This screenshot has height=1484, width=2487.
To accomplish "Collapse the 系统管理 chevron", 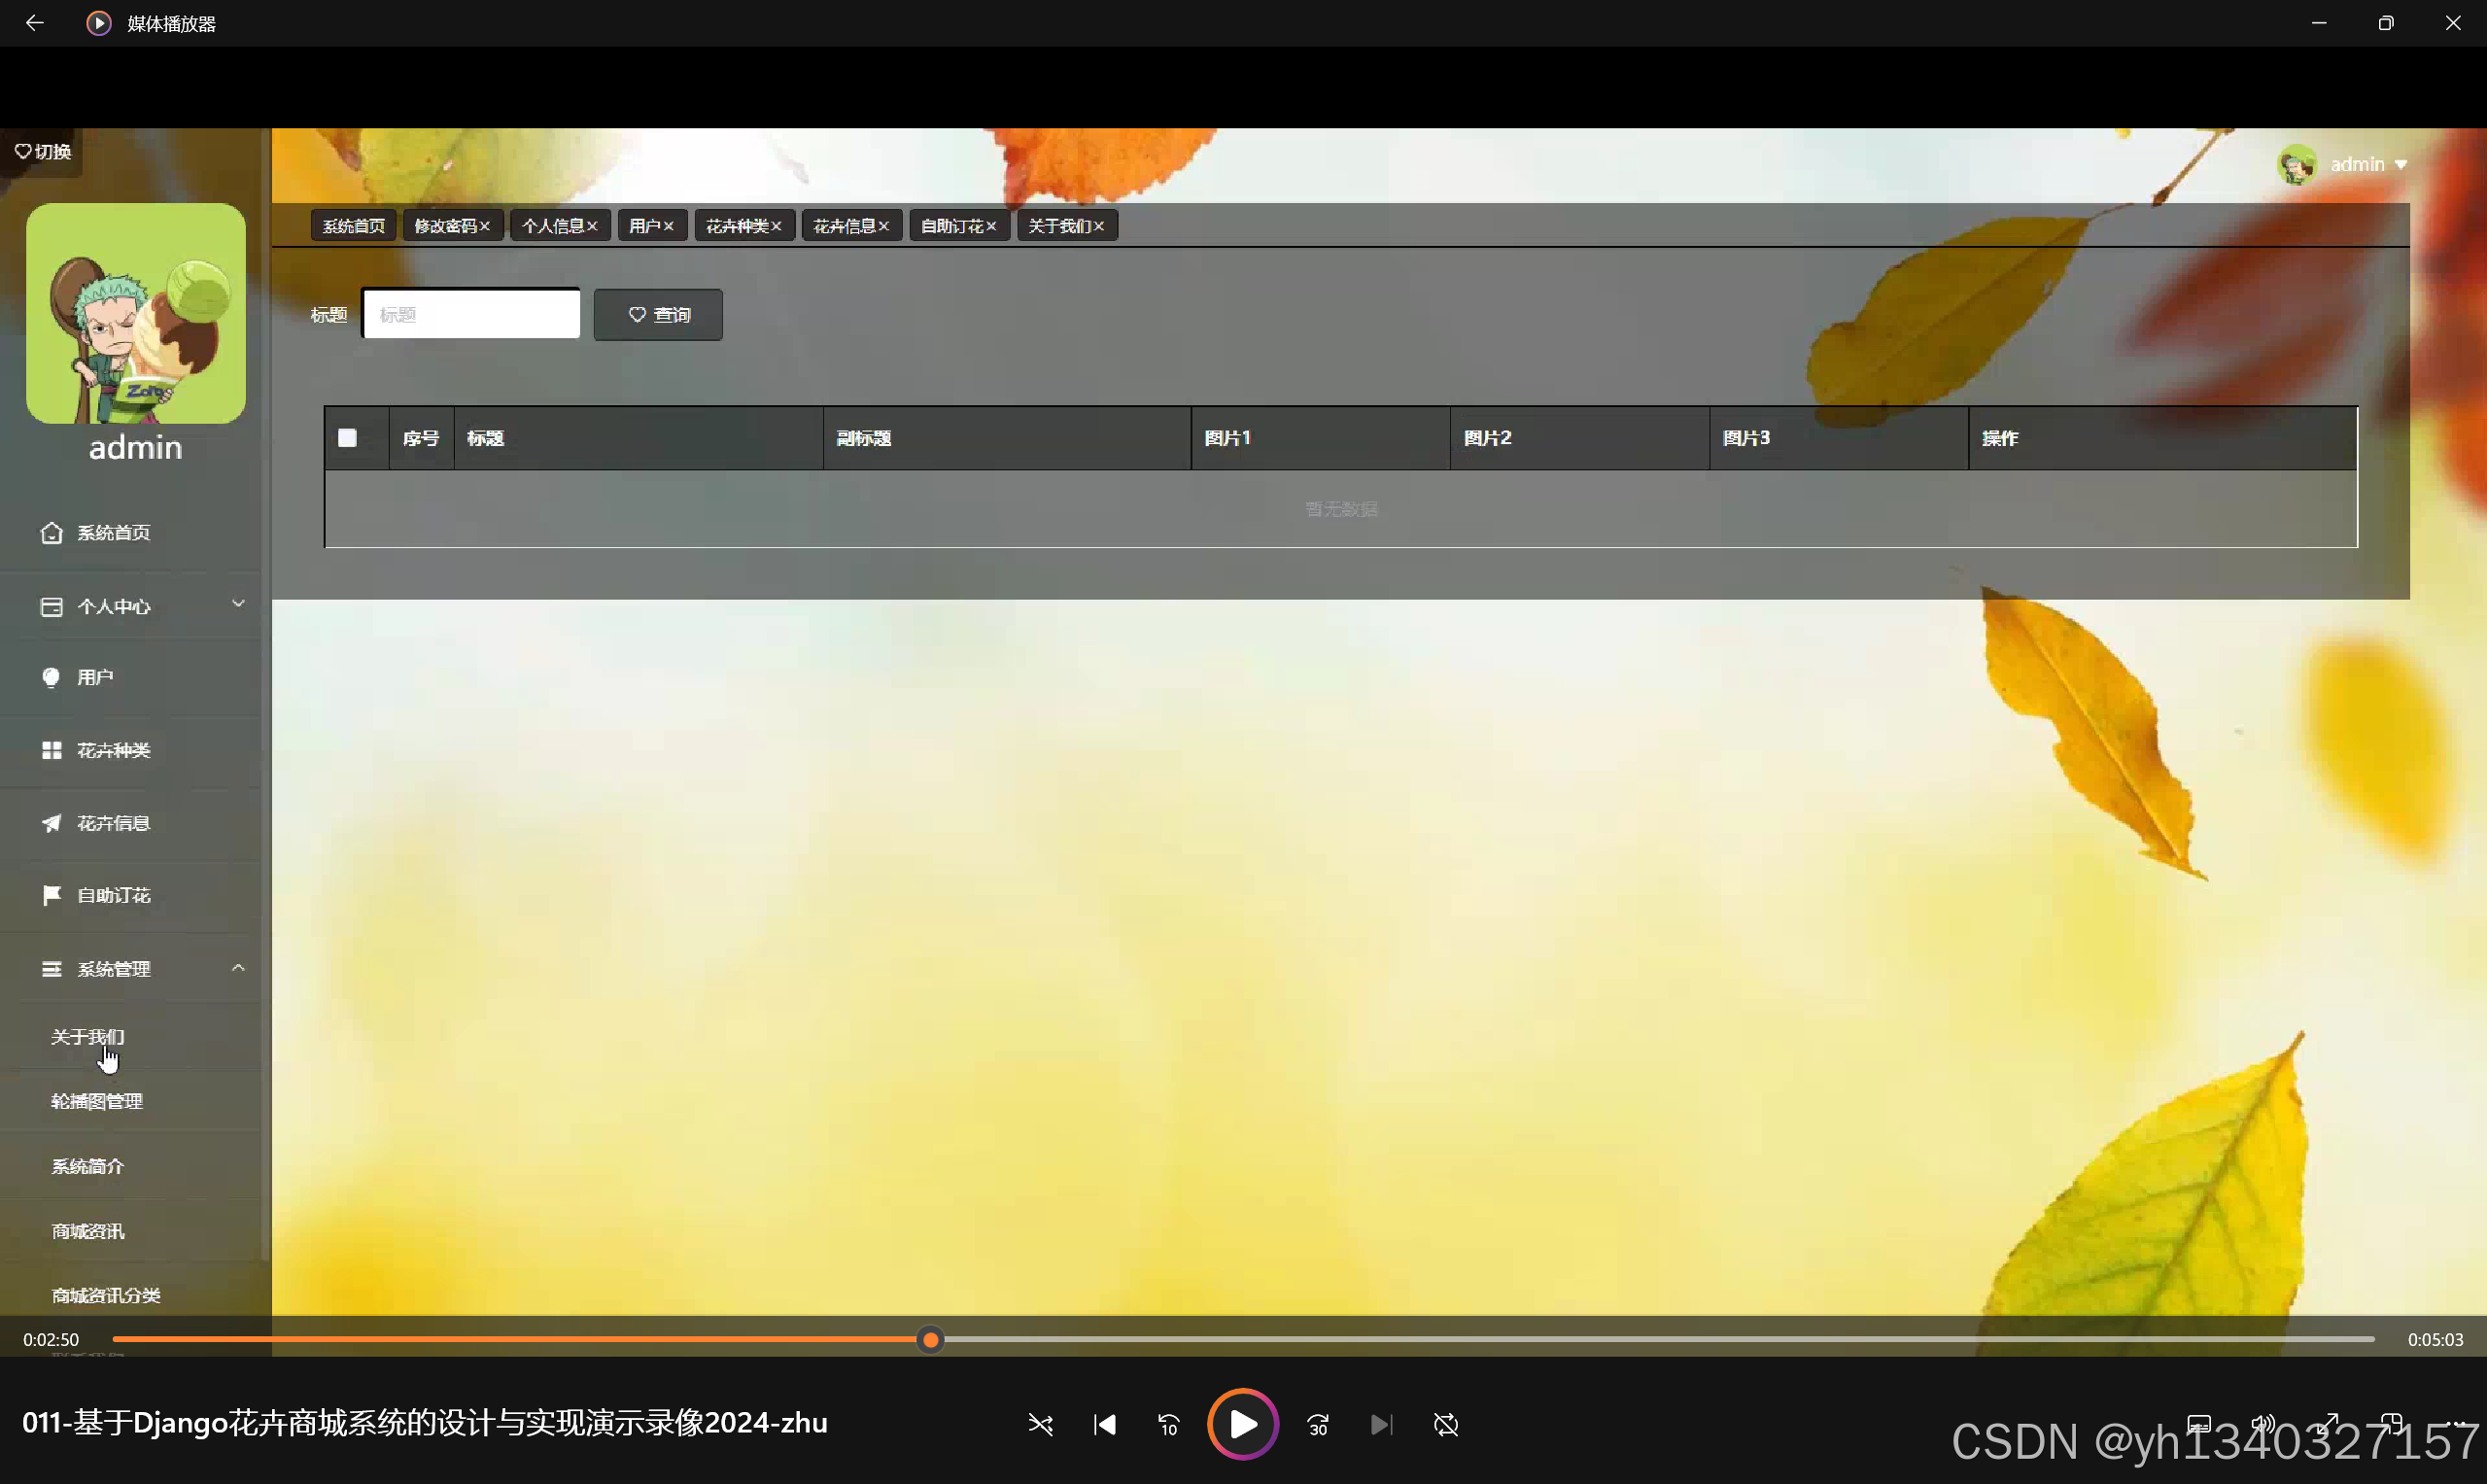I will [x=238, y=968].
